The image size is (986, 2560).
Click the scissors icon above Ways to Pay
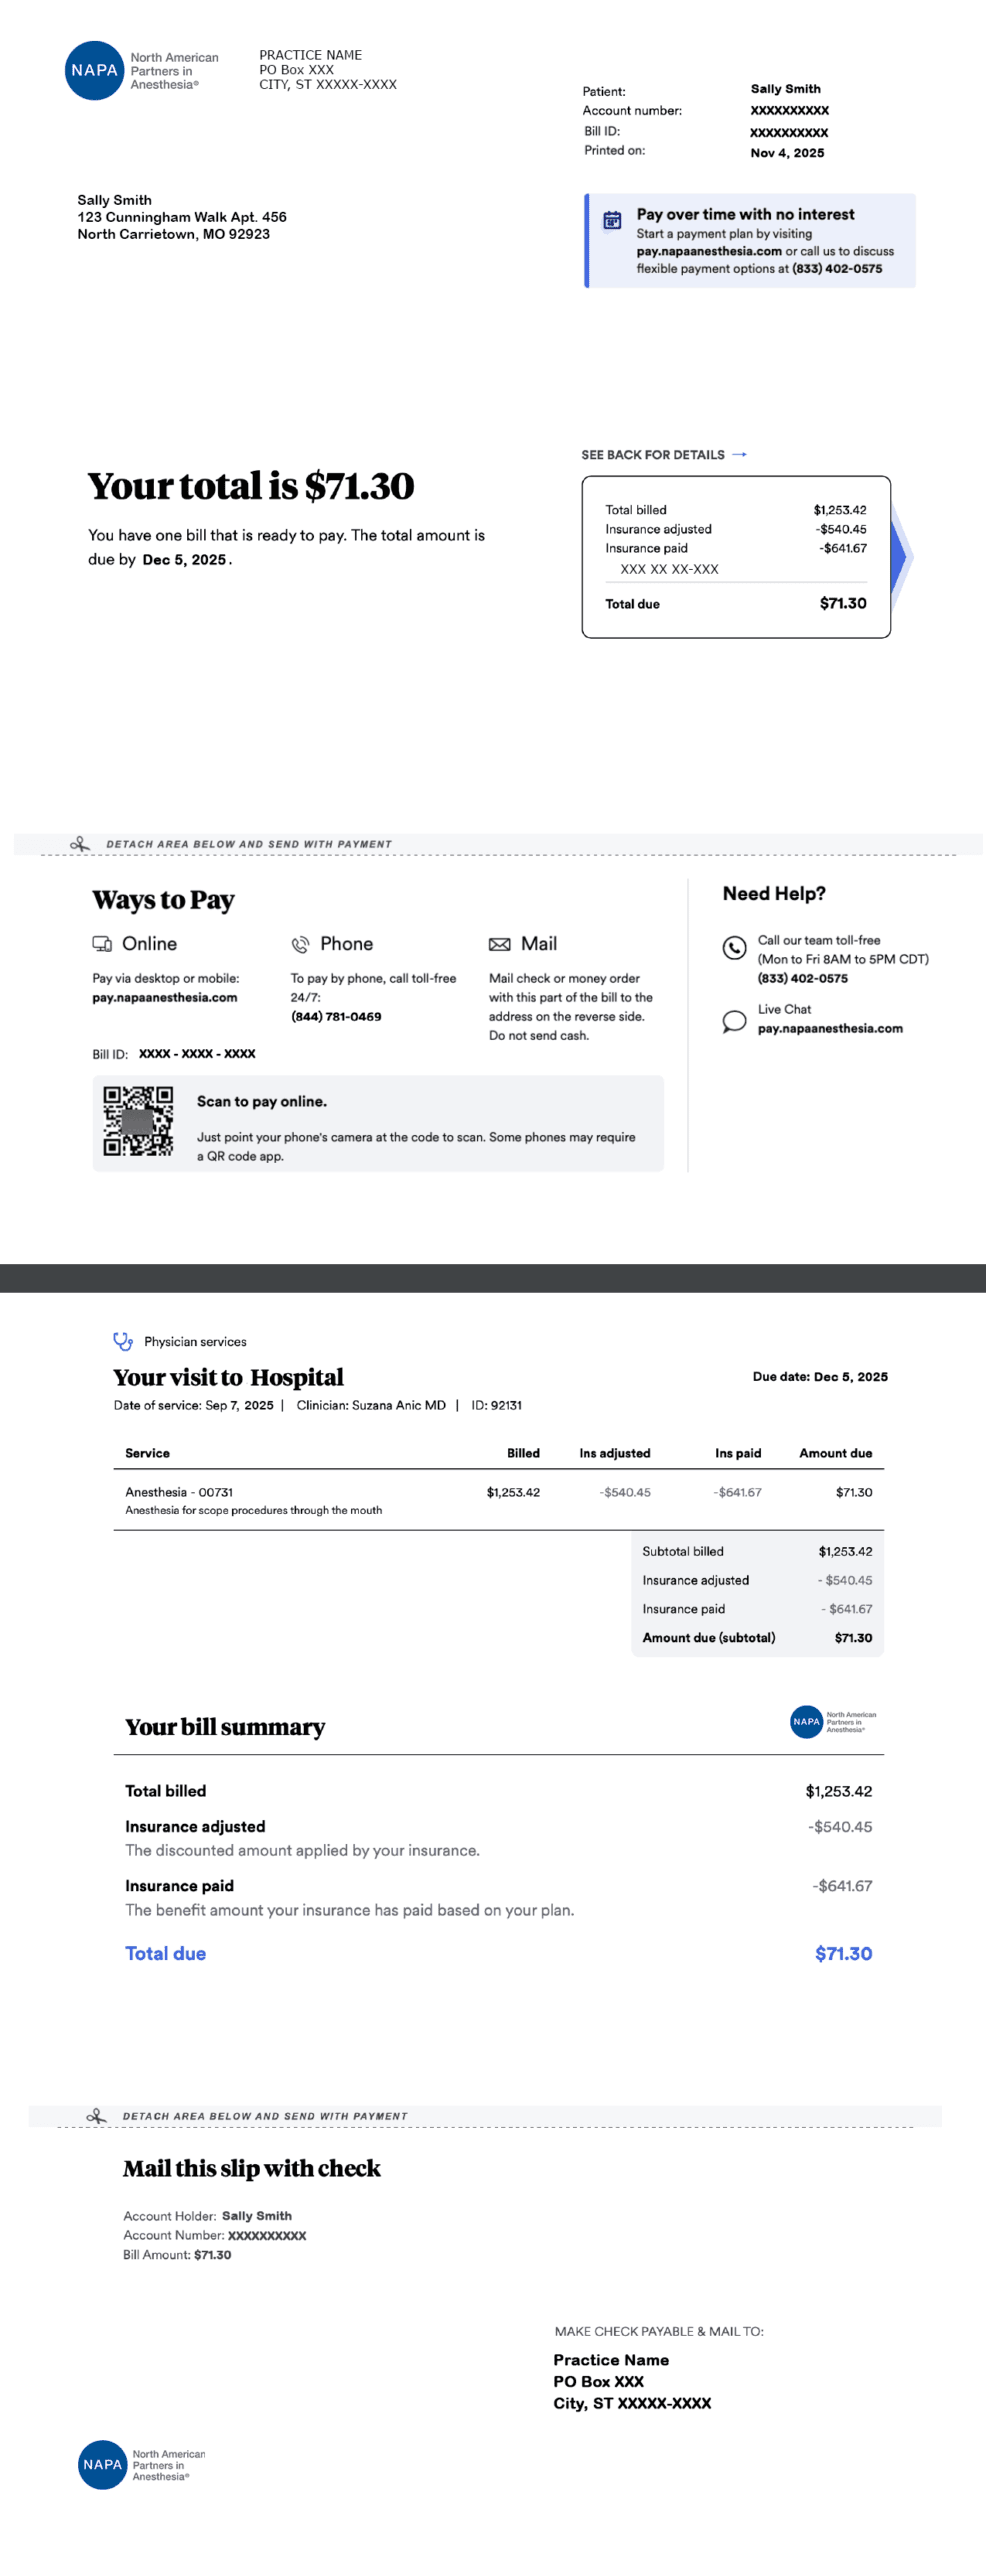[x=80, y=844]
